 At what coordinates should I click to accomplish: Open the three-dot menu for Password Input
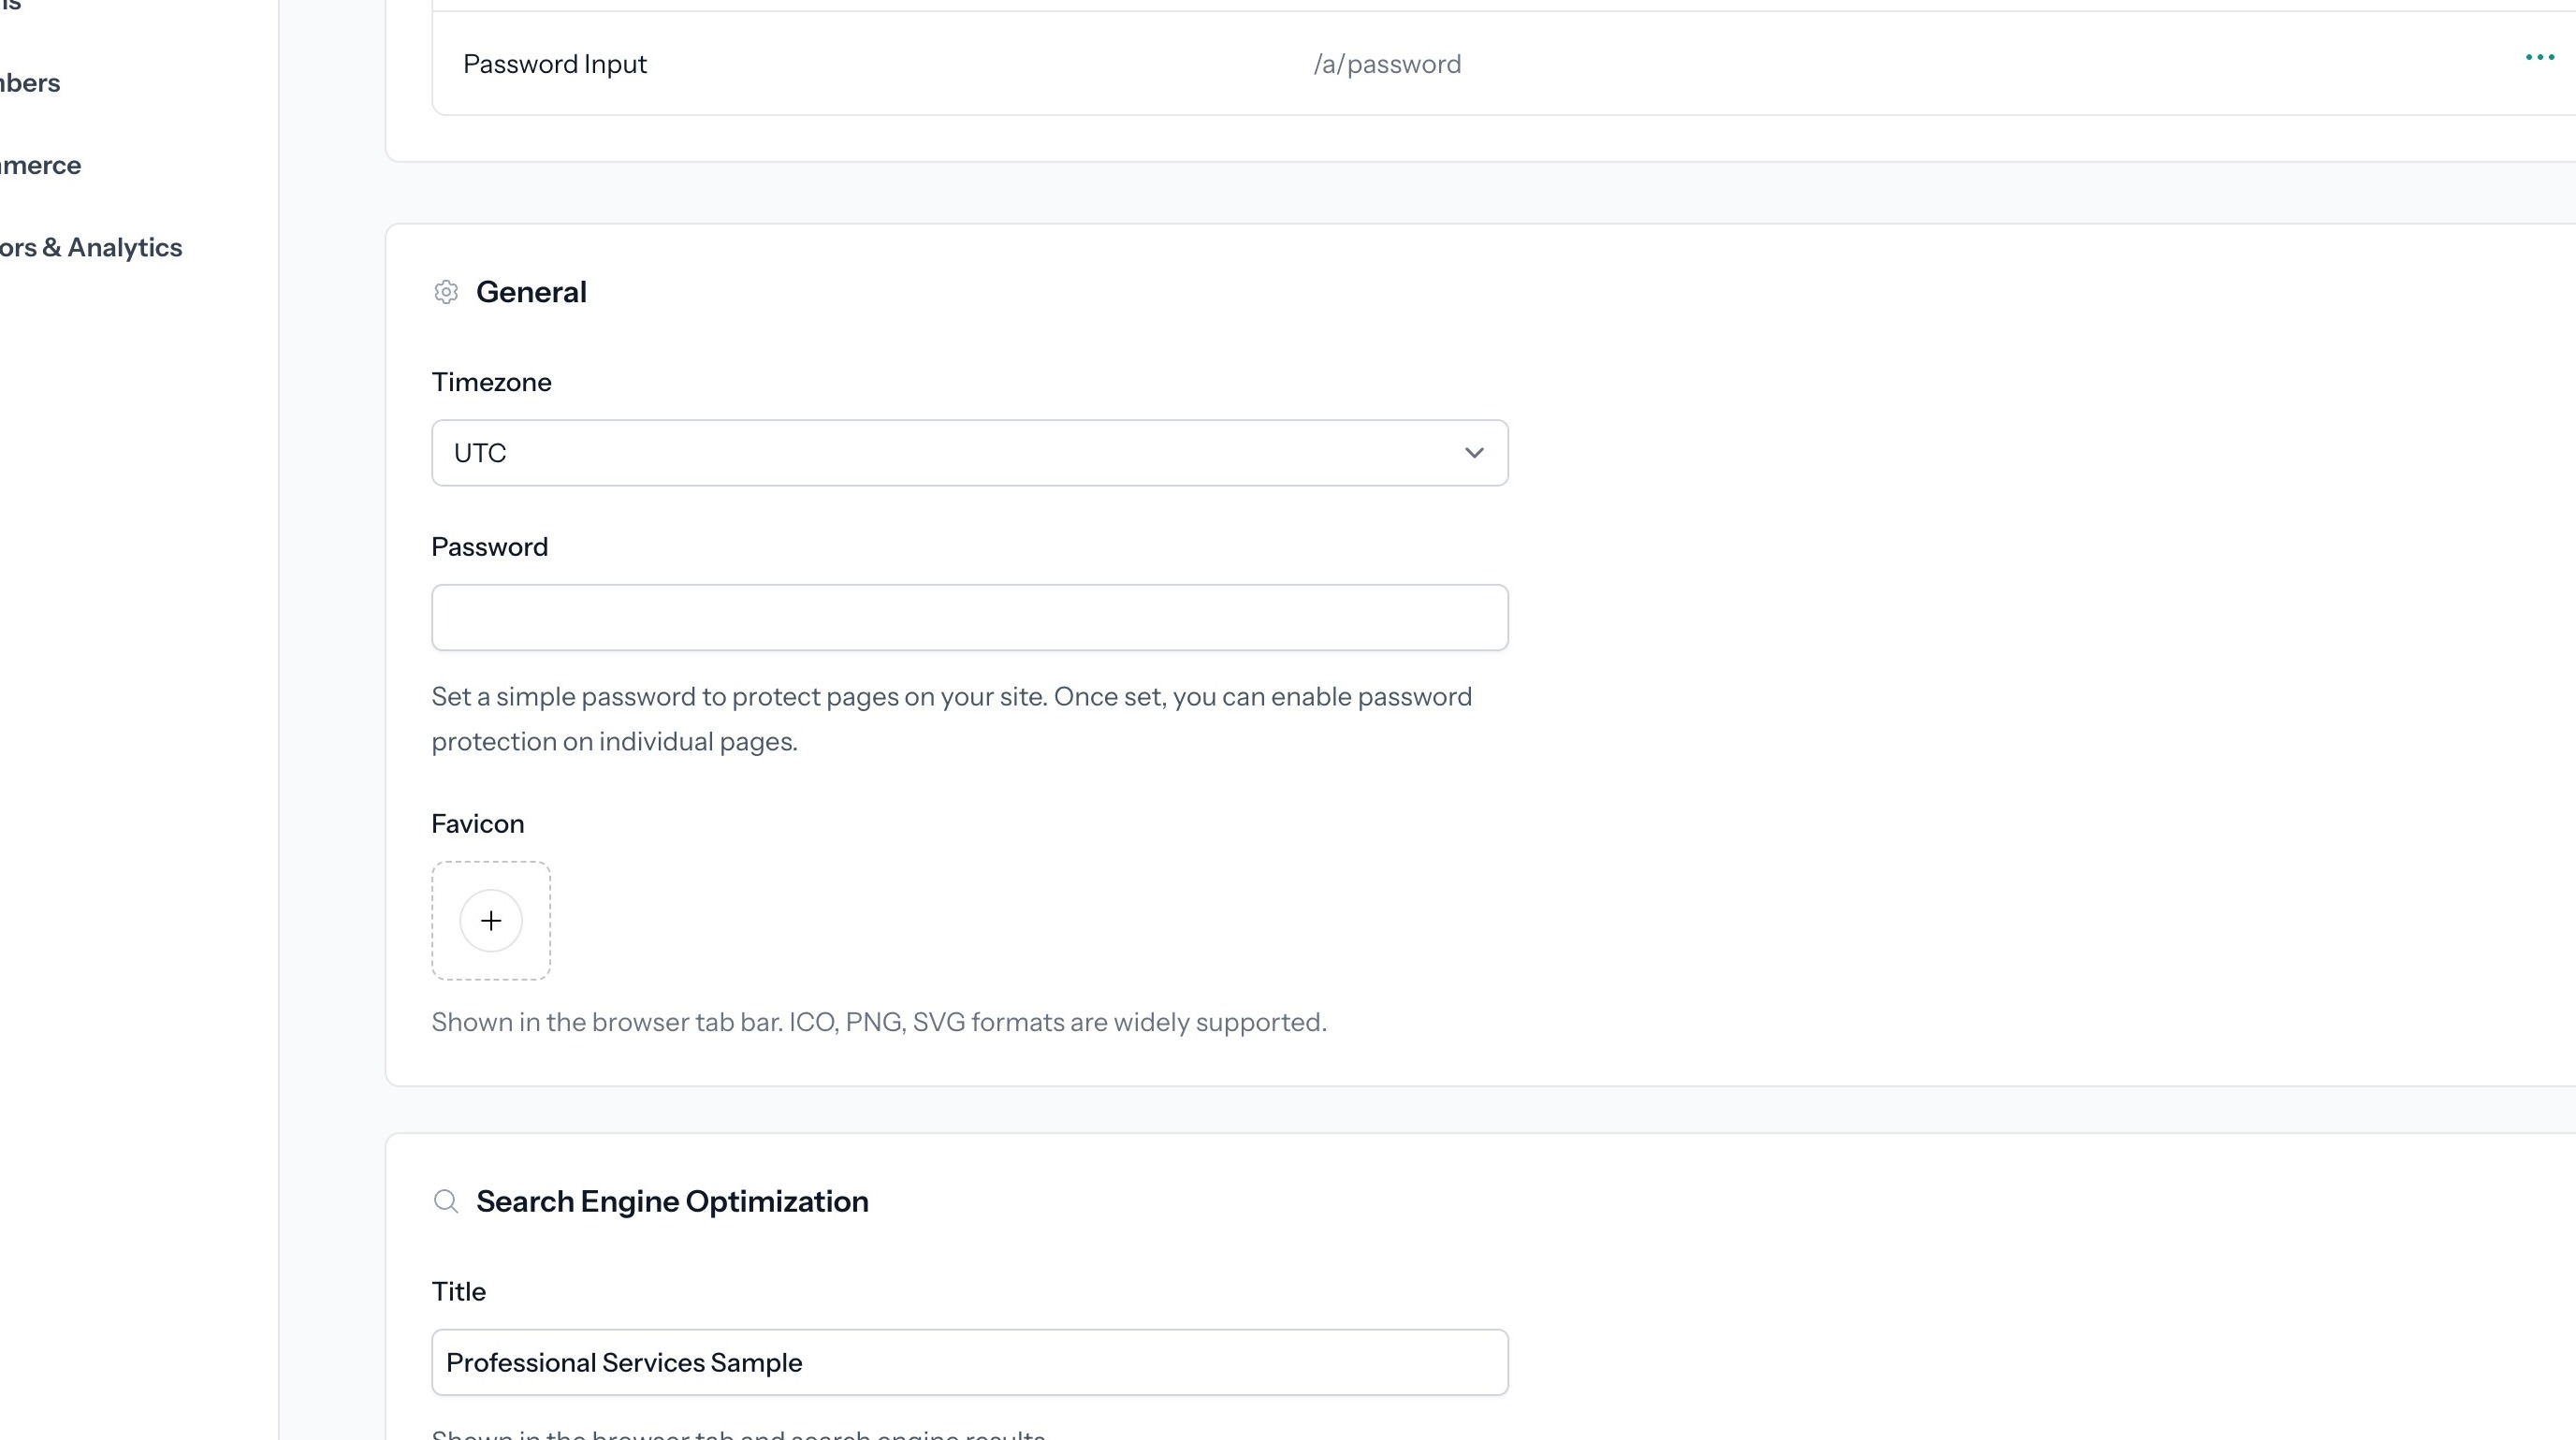(2539, 58)
